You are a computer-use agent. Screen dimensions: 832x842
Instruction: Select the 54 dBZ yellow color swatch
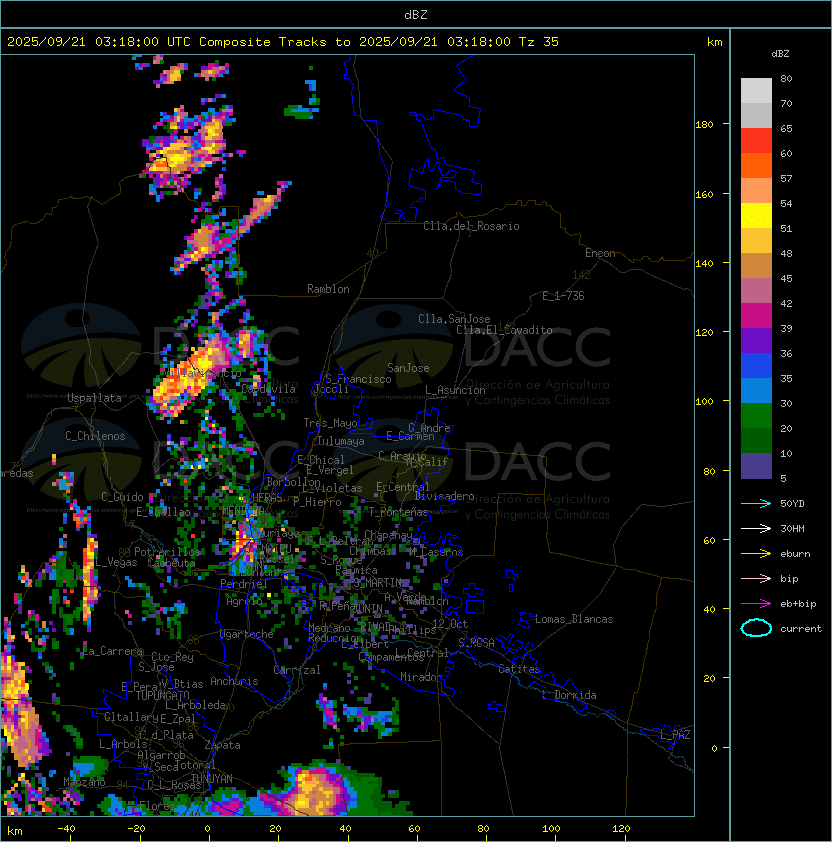(x=756, y=215)
